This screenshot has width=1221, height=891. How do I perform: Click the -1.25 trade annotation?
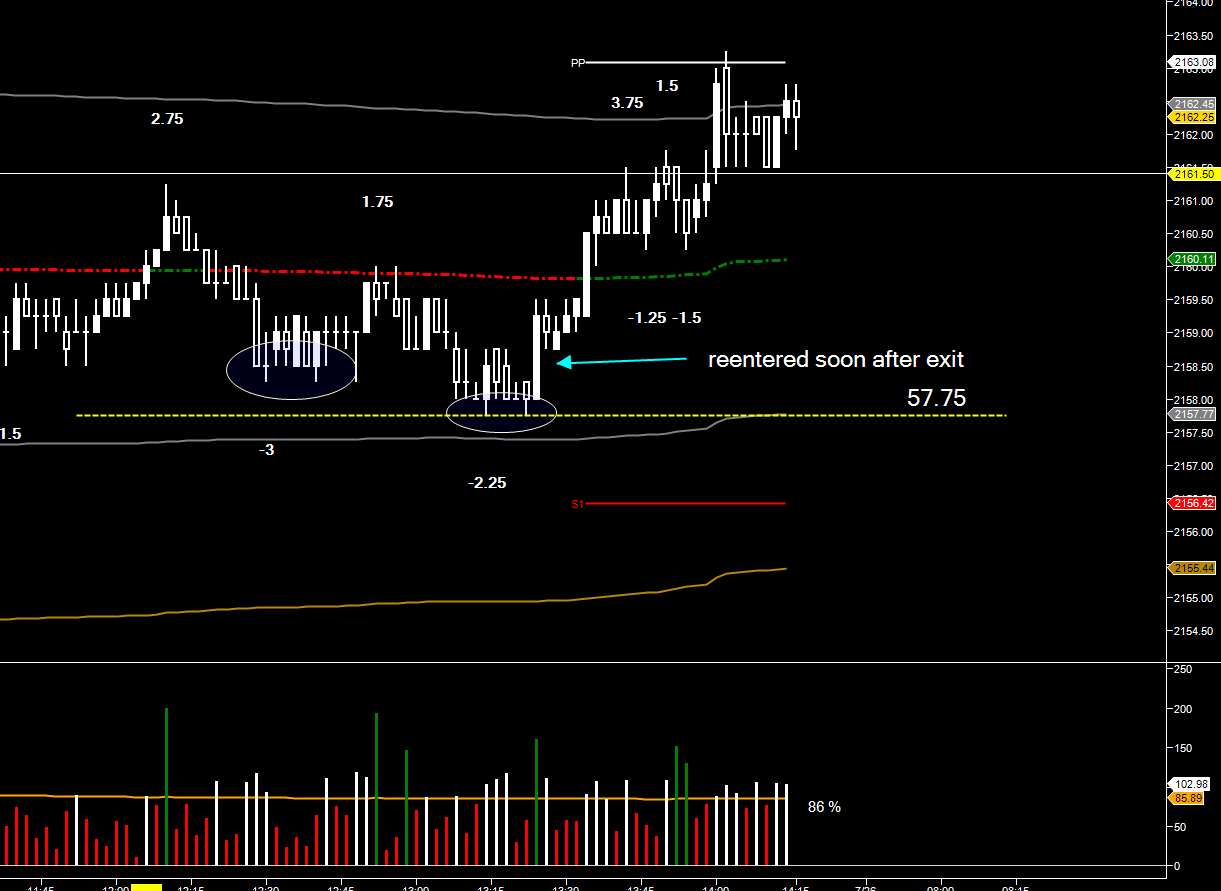coord(647,318)
